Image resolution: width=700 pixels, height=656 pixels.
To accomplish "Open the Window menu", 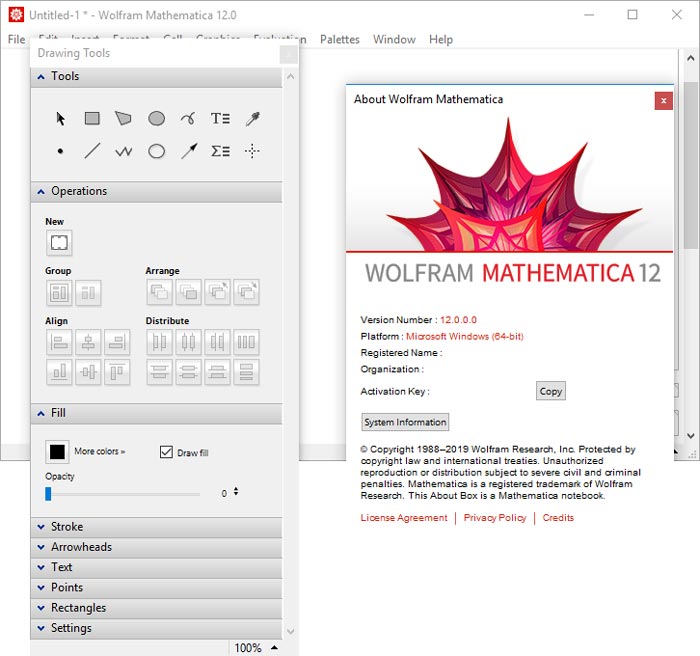I will point(394,39).
